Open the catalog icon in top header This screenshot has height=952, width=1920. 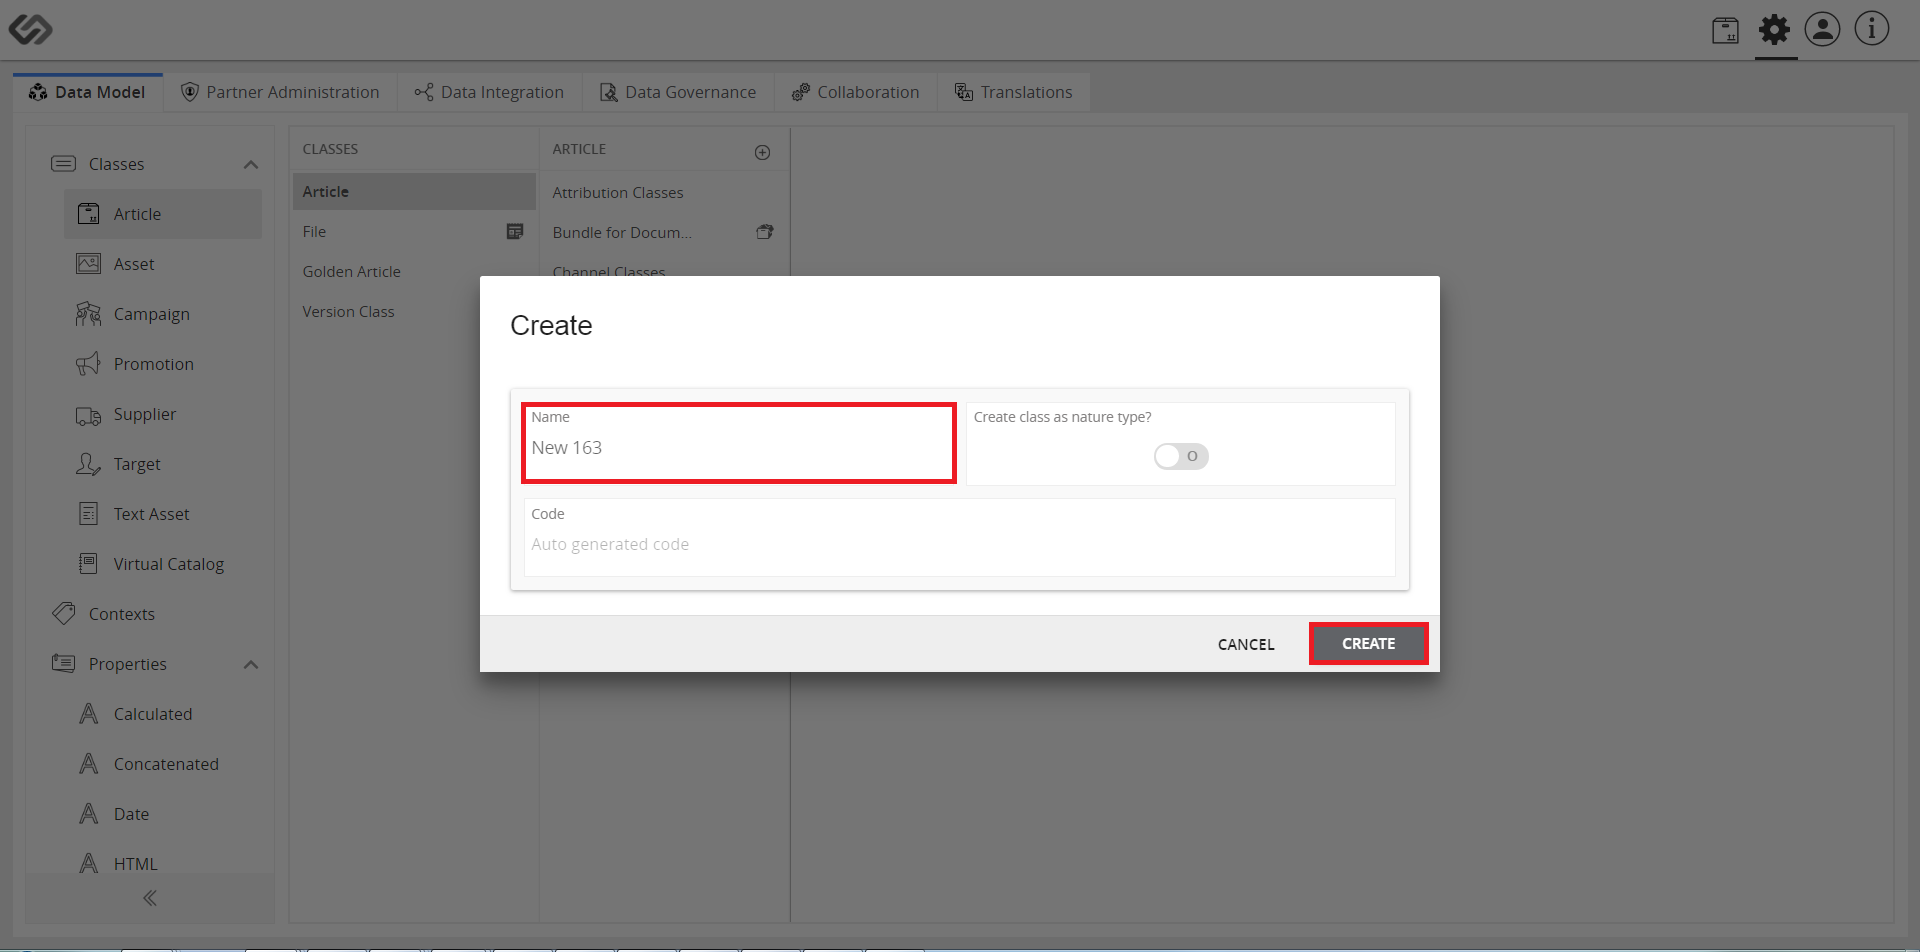click(x=1725, y=30)
